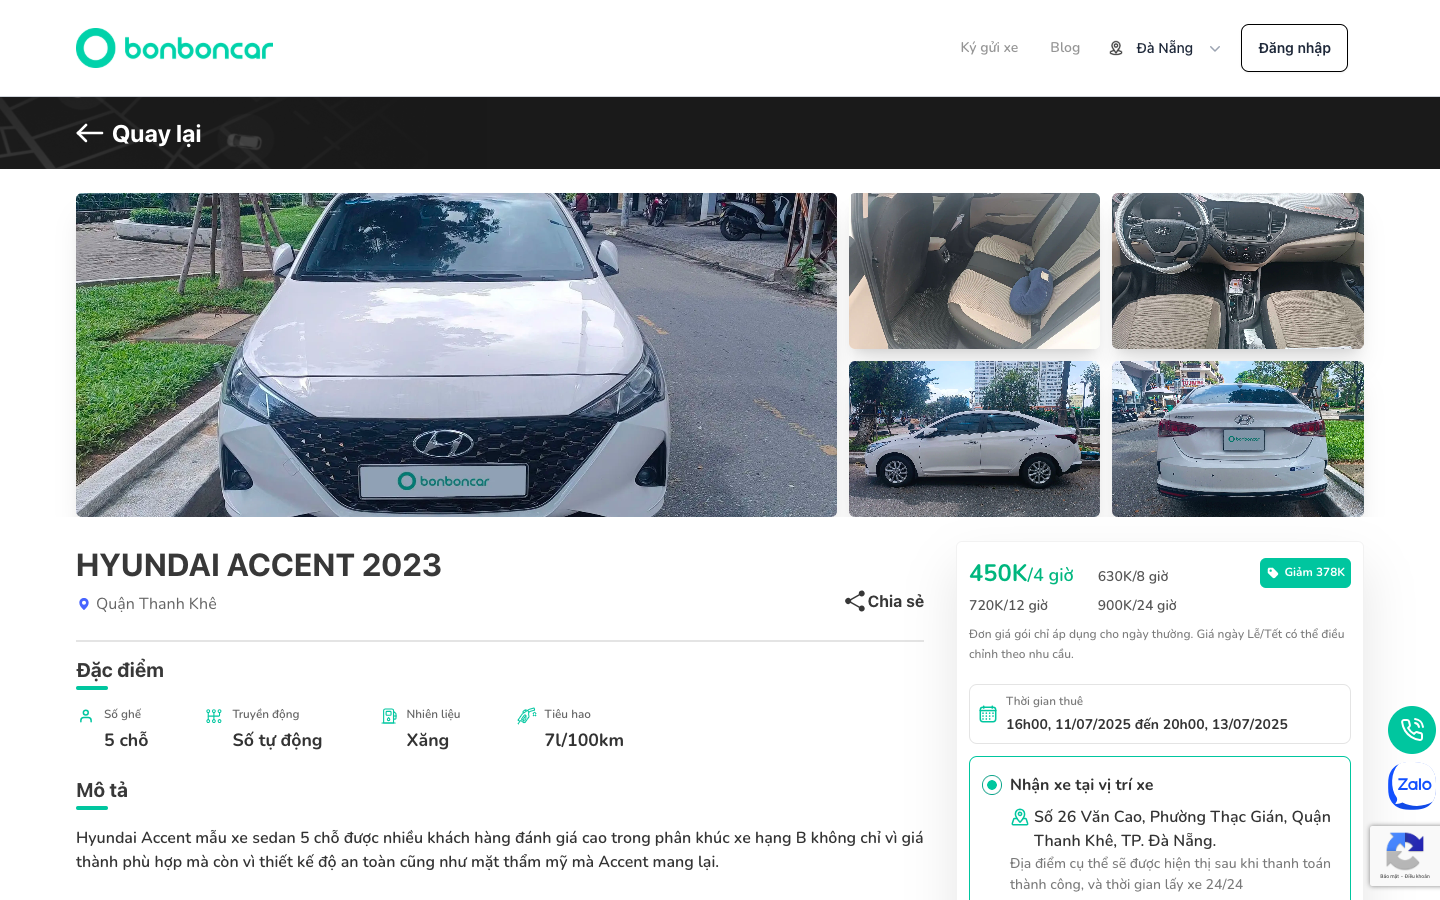Image resolution: width=1440 pixels, height=900 pixels.
Task: Click the calendar icon in the rental time field
Action: click(x=988, y=714)
